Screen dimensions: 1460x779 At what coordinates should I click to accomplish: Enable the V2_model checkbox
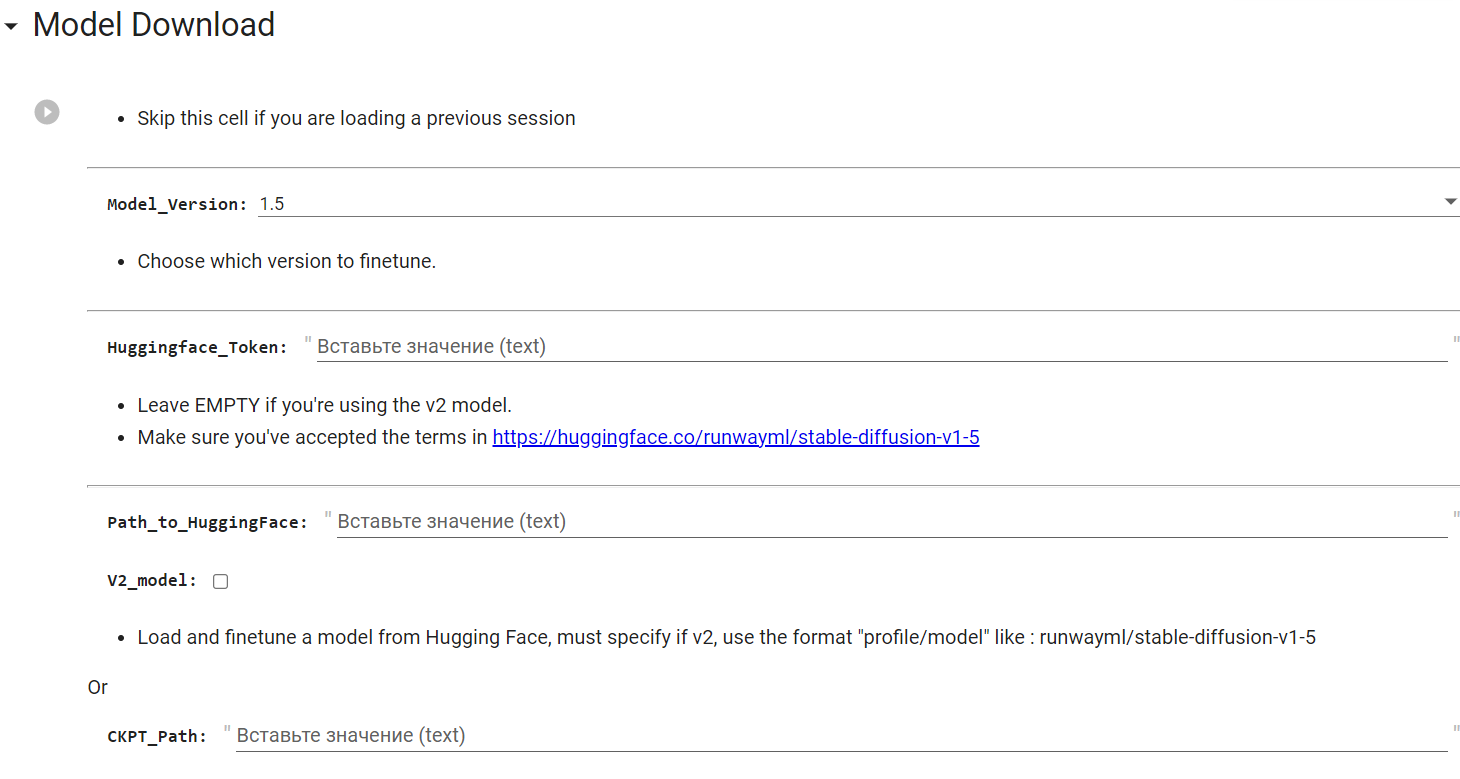click(x=221, y=581)
